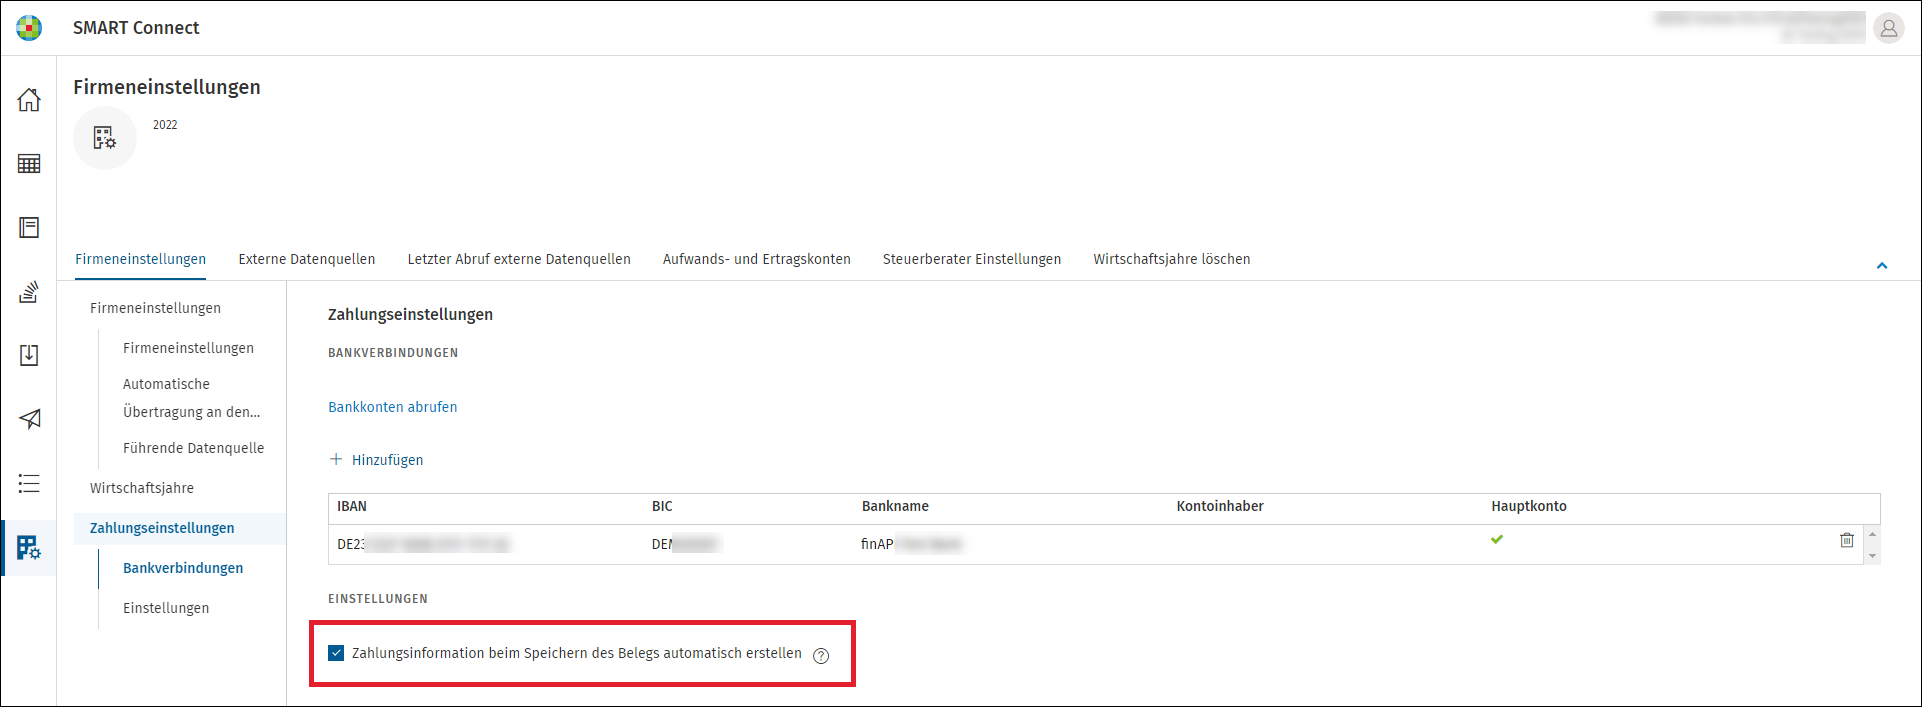
Task: Click the Kontoinhaber column header
Action: (x=1220, y=506)
